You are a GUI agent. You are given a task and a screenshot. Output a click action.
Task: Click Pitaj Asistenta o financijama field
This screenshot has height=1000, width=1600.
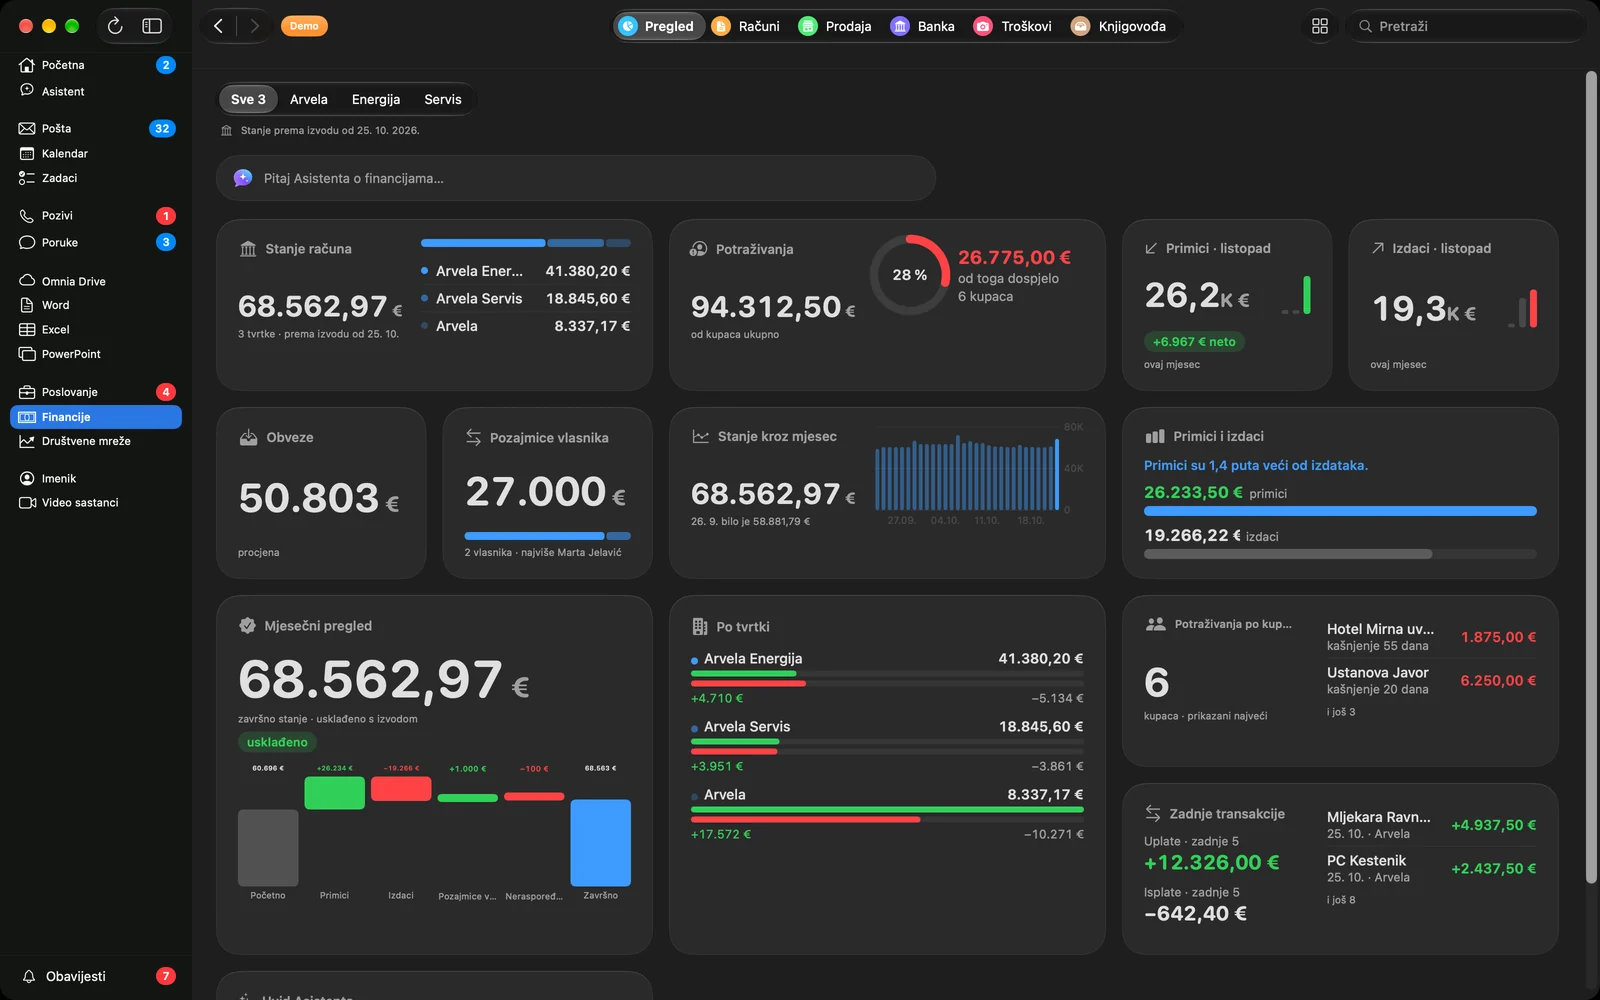pyautogui.click(x=576, y=178)
